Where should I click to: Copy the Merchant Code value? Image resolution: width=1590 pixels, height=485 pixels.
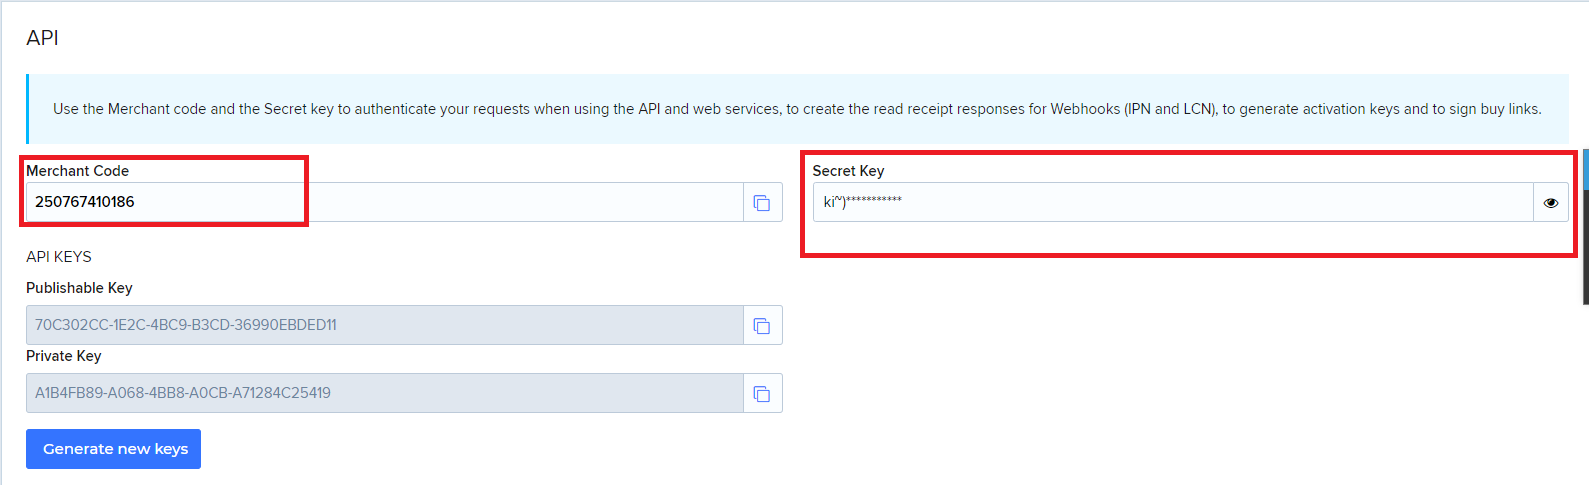click(x=762, y=203)
